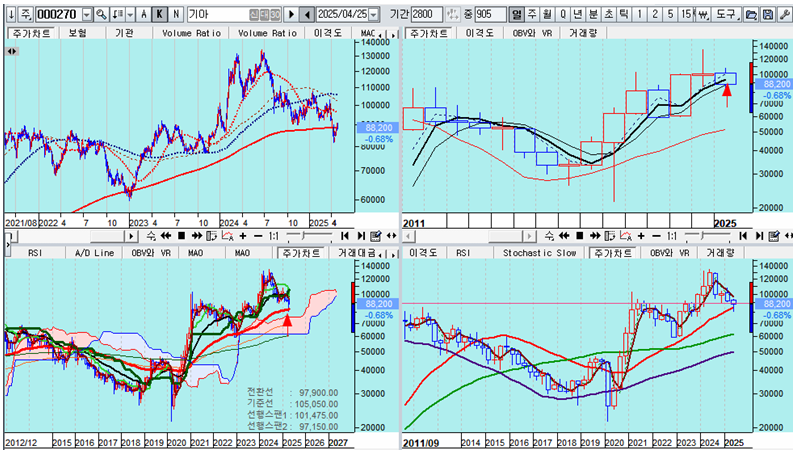Click right panel plus zoom-in icon
Viewport: 795px width, 451px height.
tap(641, 236)
